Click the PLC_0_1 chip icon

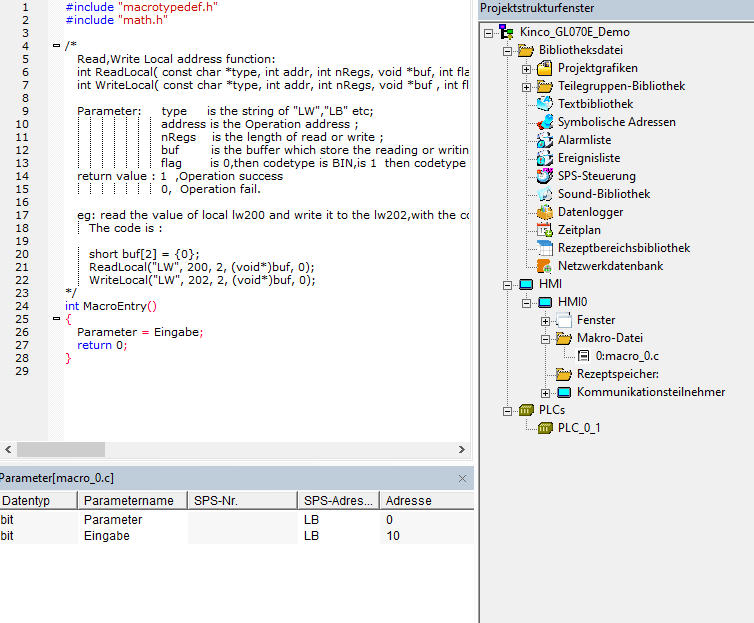(x=545, y=428)
